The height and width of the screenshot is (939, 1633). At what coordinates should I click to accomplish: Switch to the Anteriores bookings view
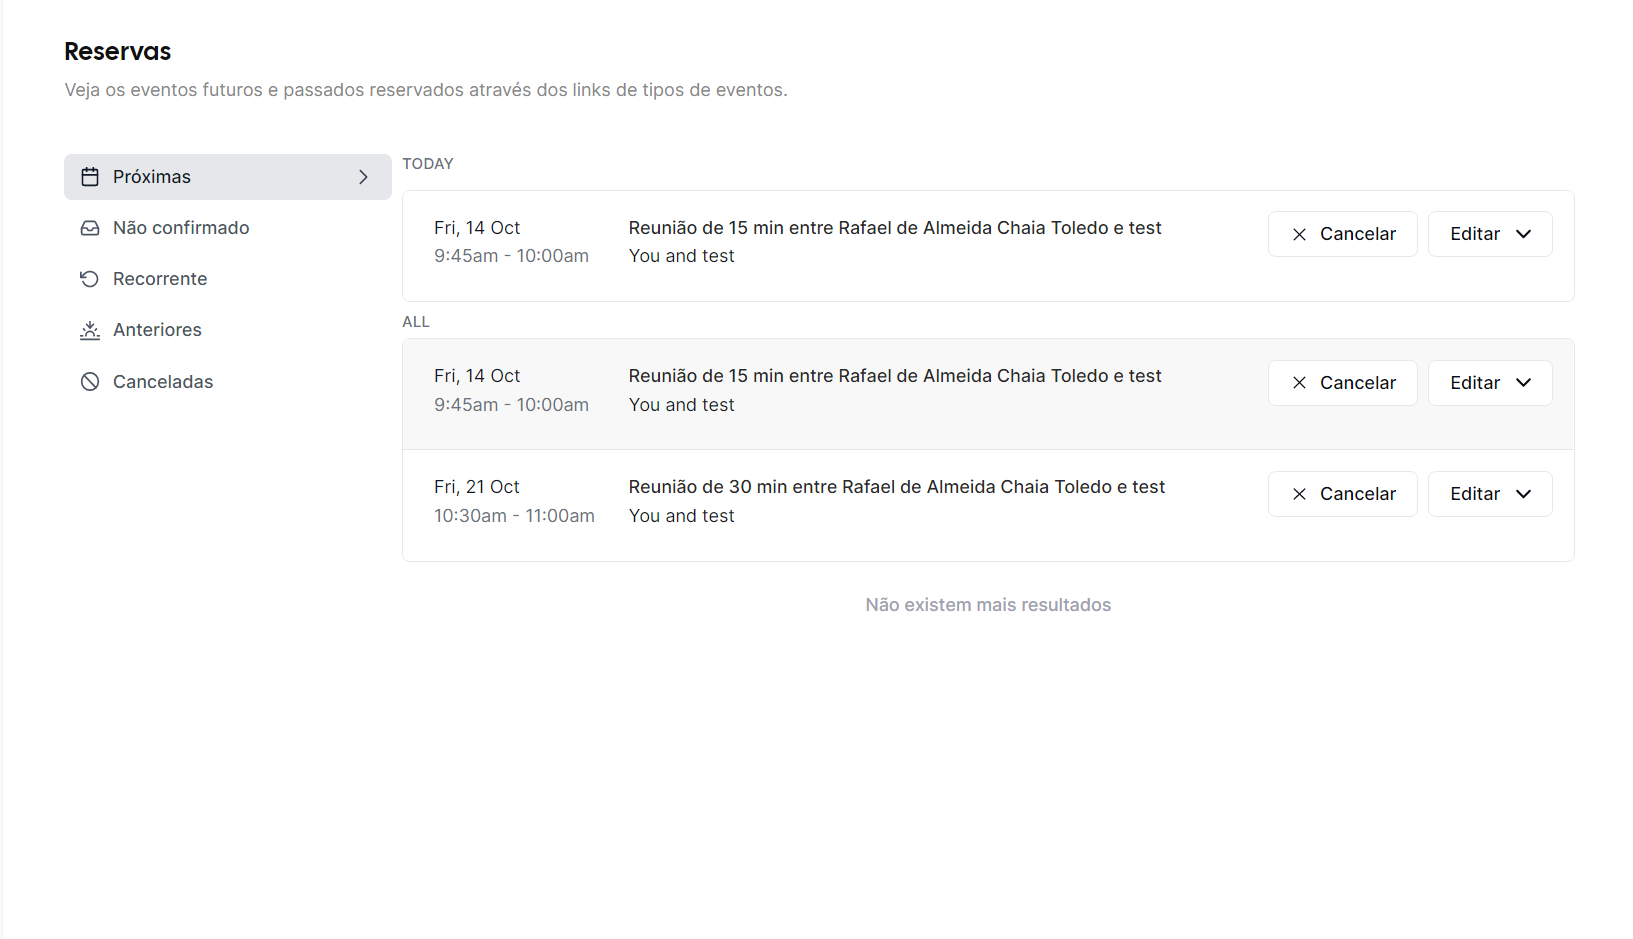(156, 329)
